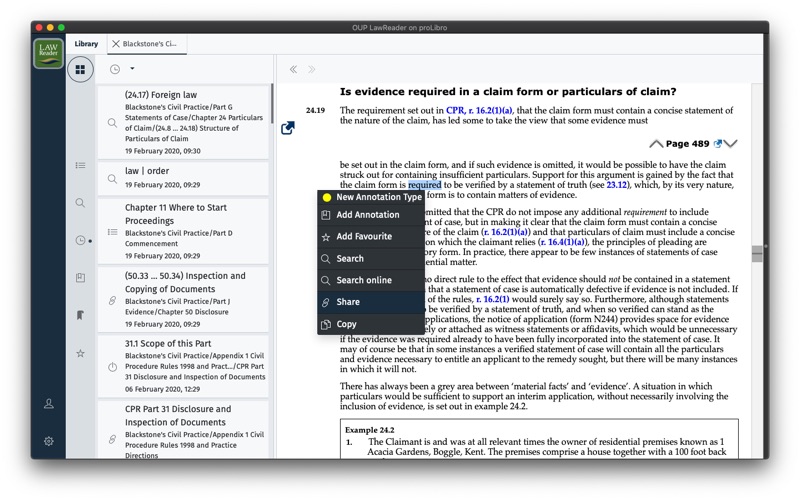The height and width of the screenshot is (500, 800).
Task: Open the r. 16.4(1)(a) link
Action: click(x=563, y=242)
